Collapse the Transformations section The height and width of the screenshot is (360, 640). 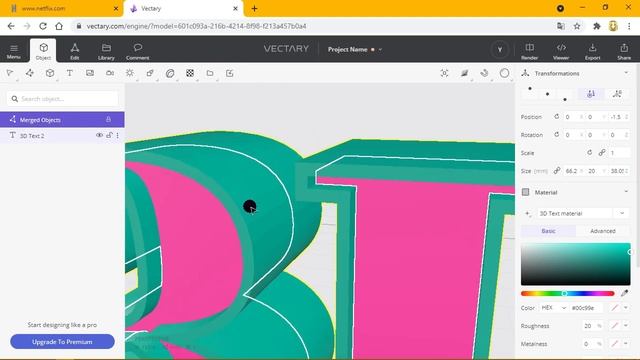tap(626, 73)
